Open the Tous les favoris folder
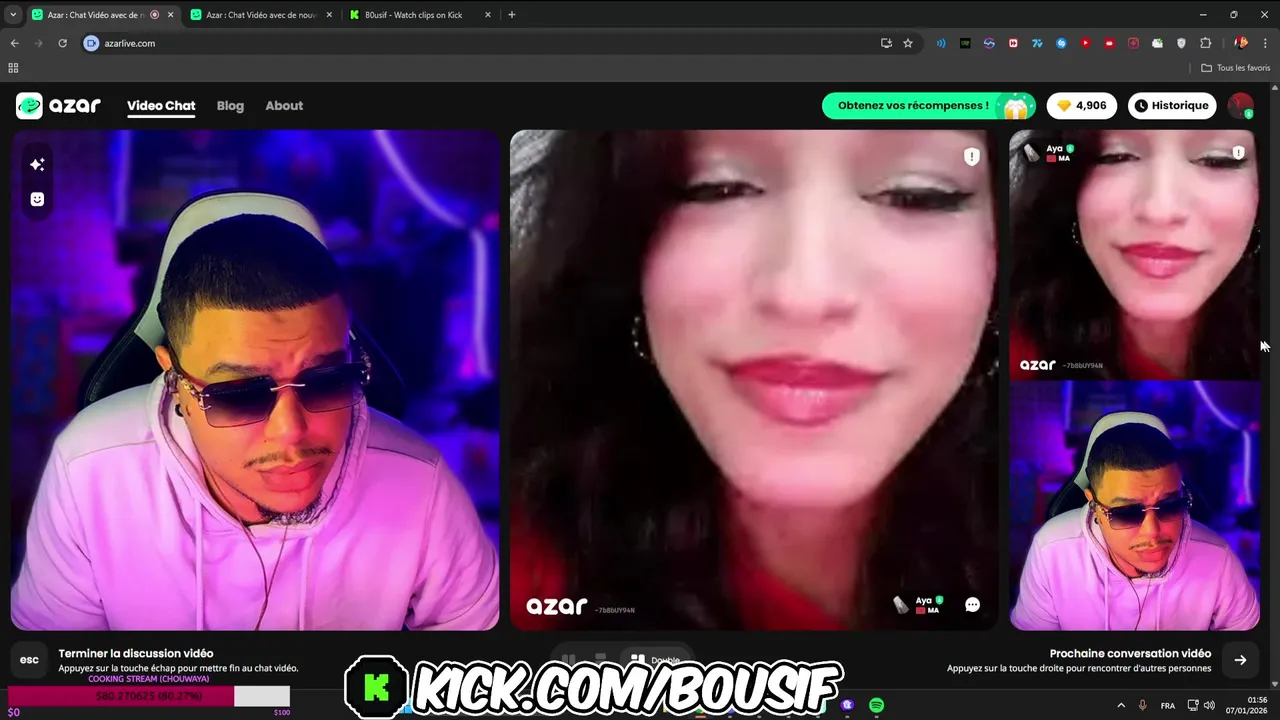This screenshot has width=1280, height=720. (x=1236, y=68)
